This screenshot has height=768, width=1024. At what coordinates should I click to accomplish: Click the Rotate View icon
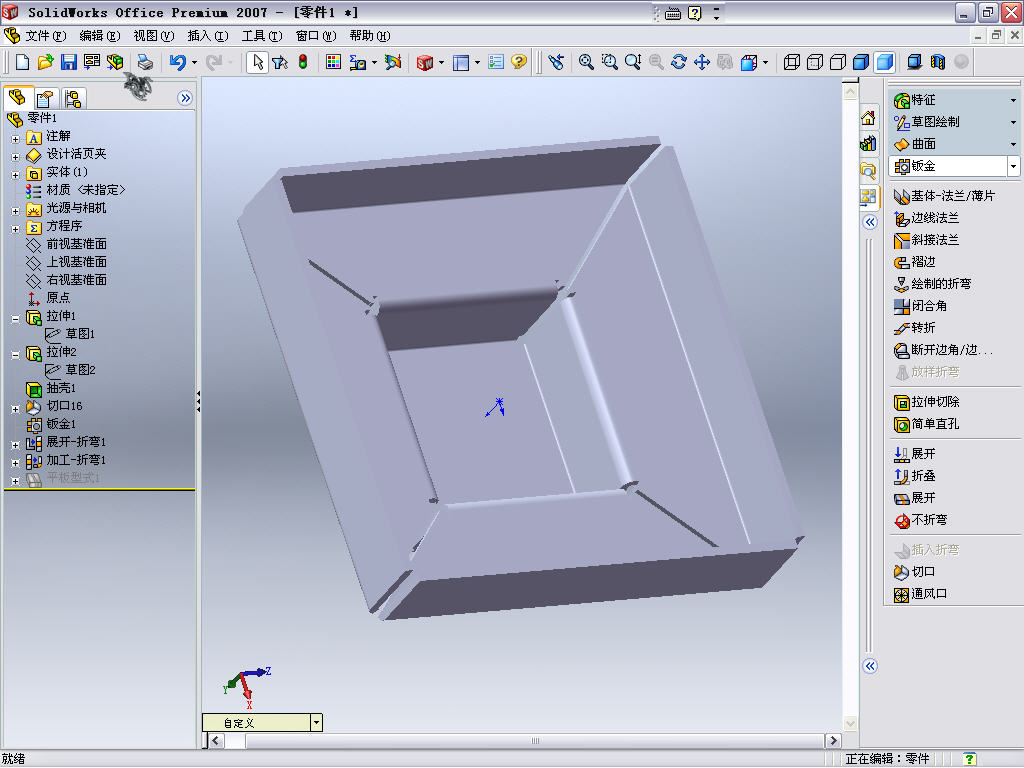pyautogui.click(x=679, y=62)
